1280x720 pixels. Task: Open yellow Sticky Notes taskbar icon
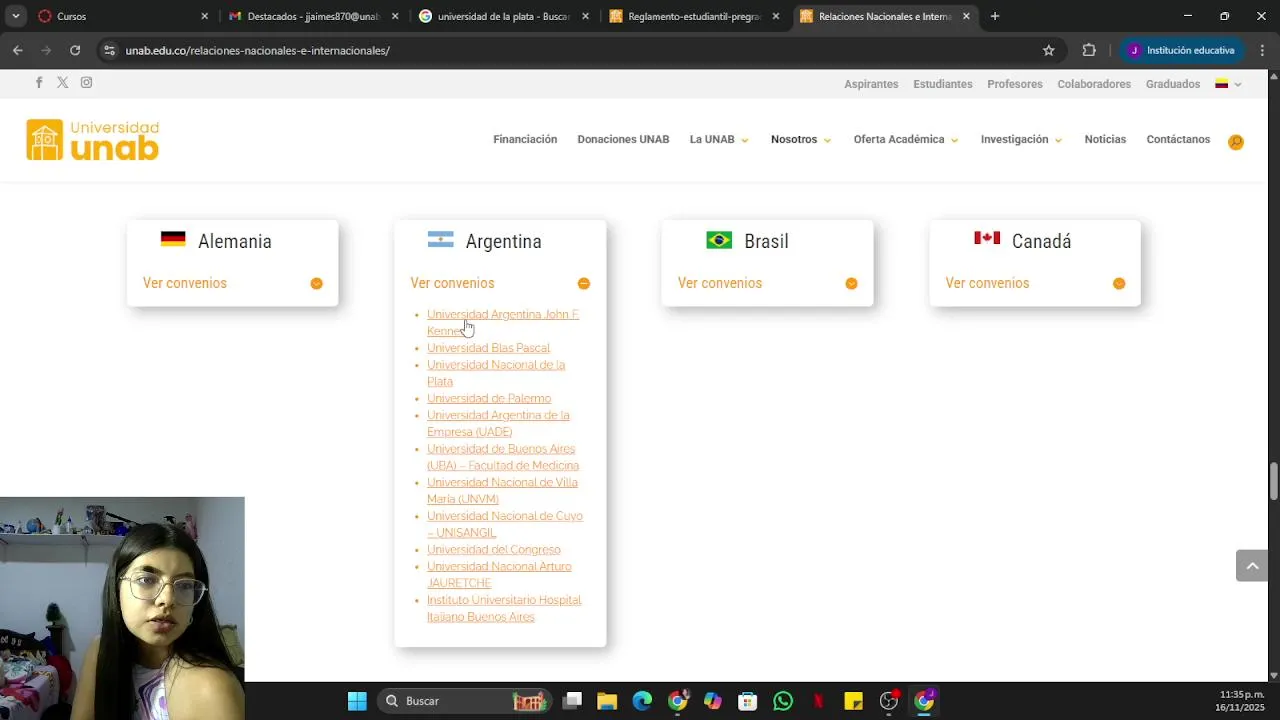click(x=853, y=701)
